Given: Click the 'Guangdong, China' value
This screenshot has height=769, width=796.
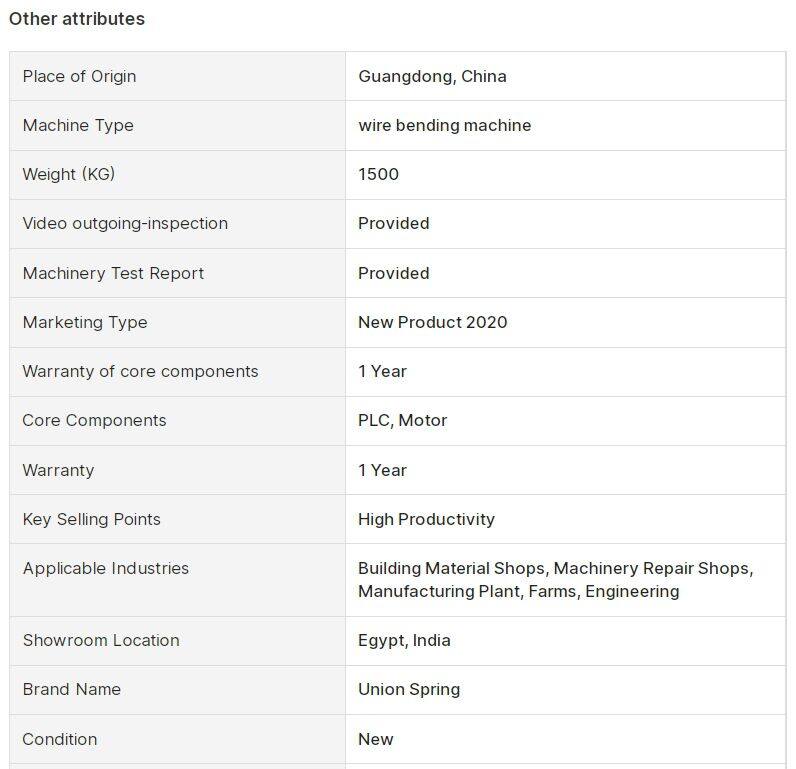Looking at the screenshot, I should [x=432, y=76].
